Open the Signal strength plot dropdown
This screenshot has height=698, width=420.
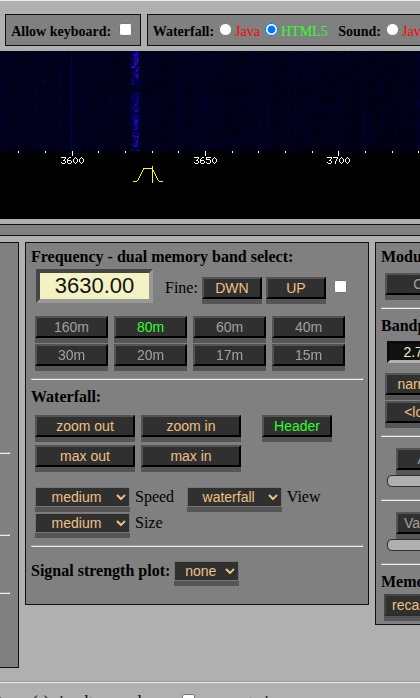point(207,571)
